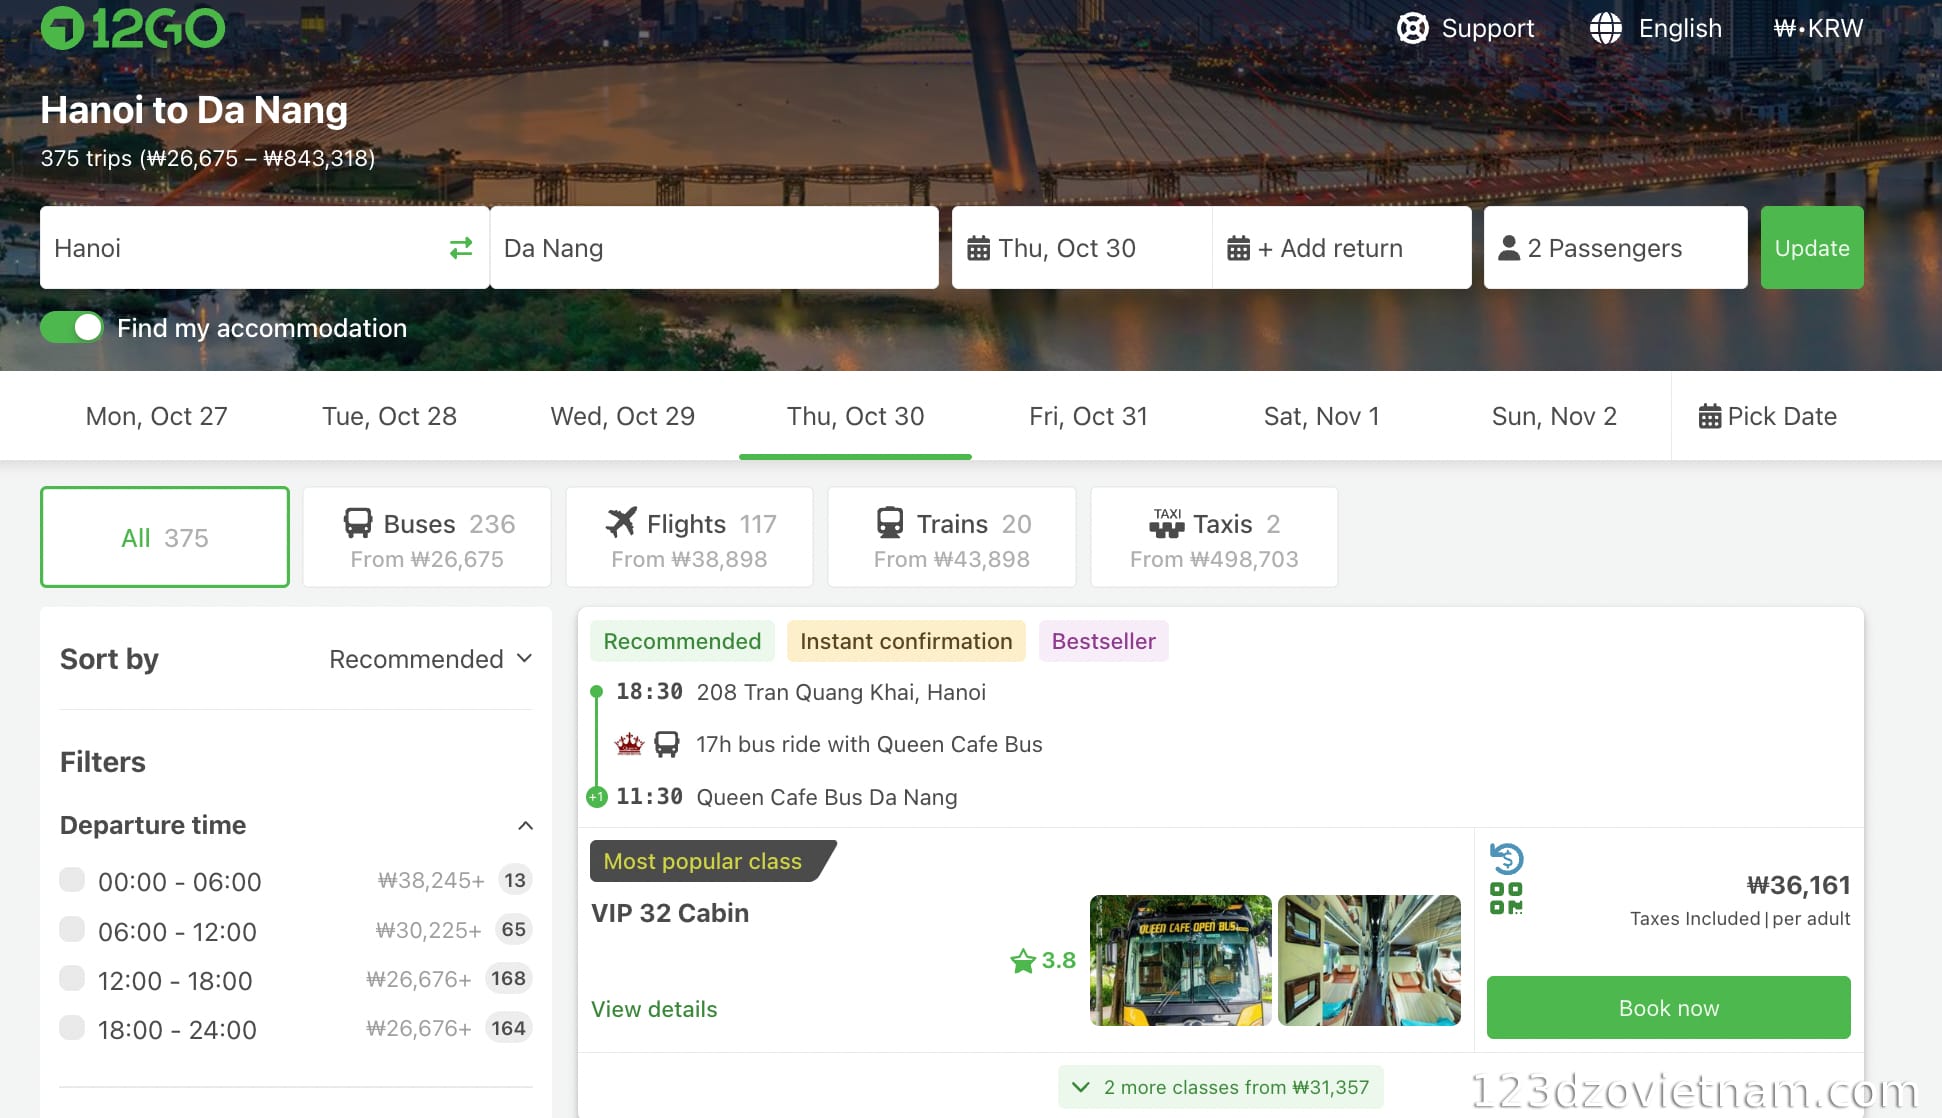Viewport: 1942px width, 1118px height.
Task: Open the Thu, Oct 30 date picker field
Action: (1082, 248)
